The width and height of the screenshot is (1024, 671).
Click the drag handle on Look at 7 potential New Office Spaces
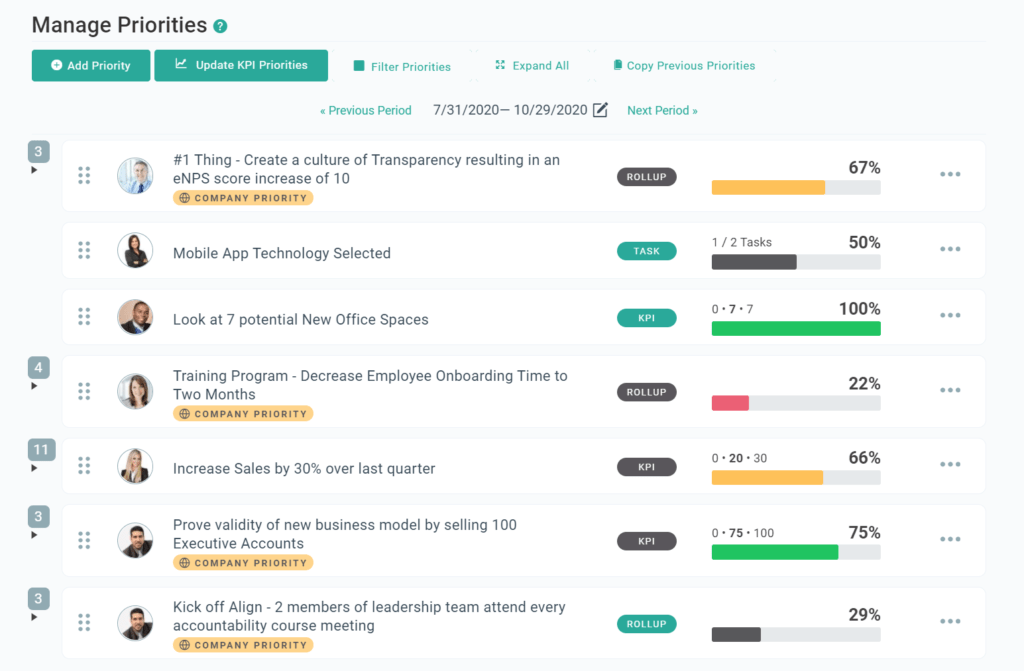point(84,317)
